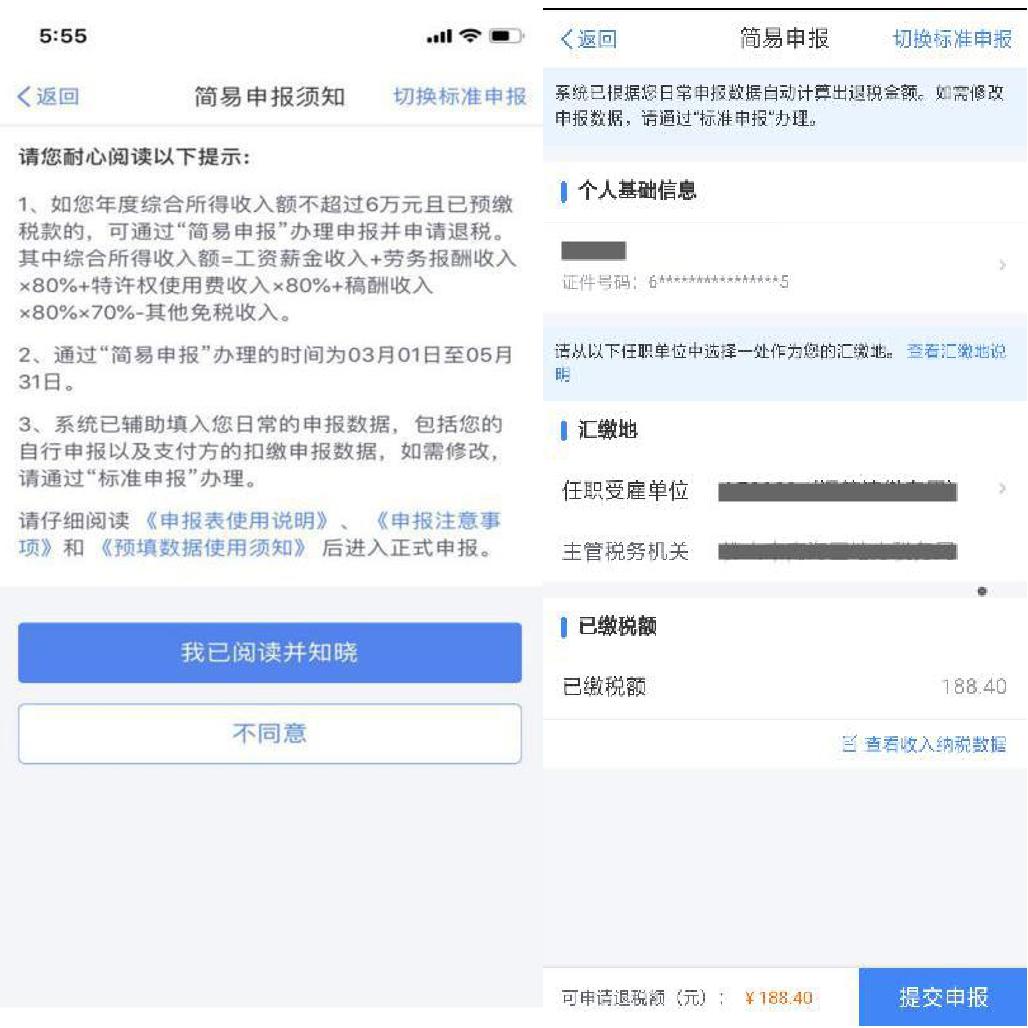Submit with 提交申报 button

pyautogui.click(x=943, y=997)
